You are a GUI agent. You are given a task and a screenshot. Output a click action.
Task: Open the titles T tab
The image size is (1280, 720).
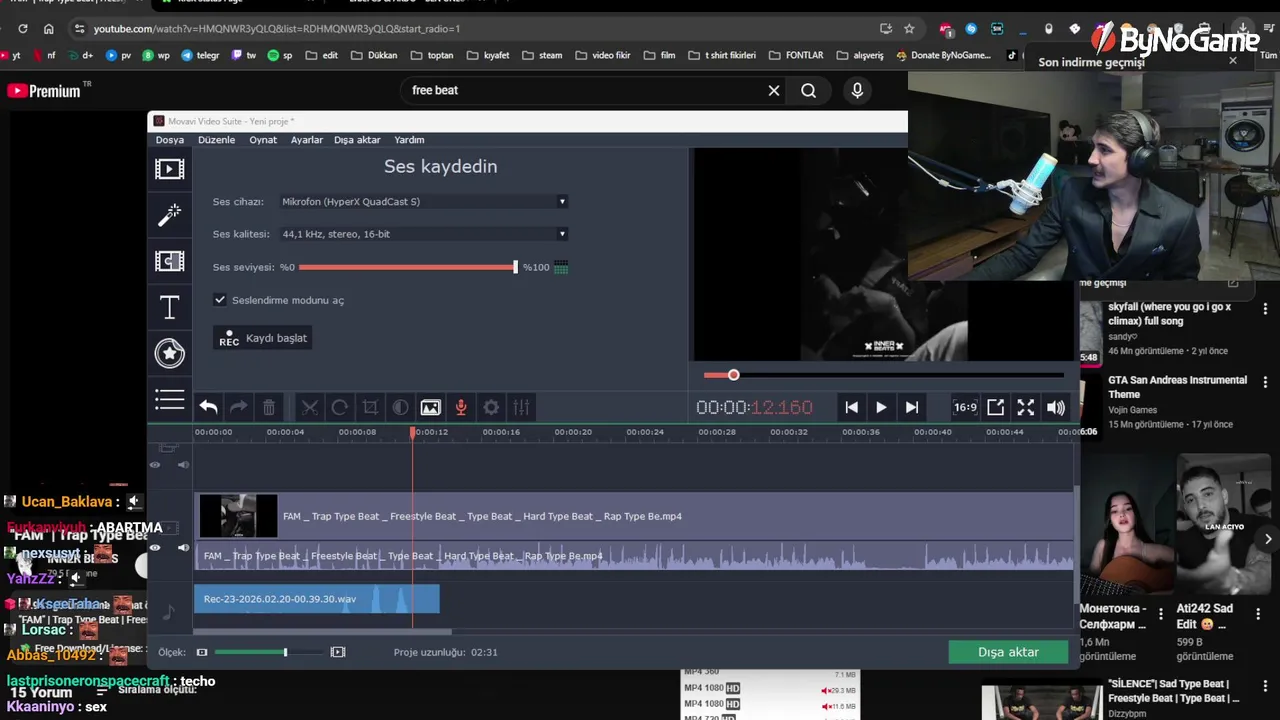point(169,308)
